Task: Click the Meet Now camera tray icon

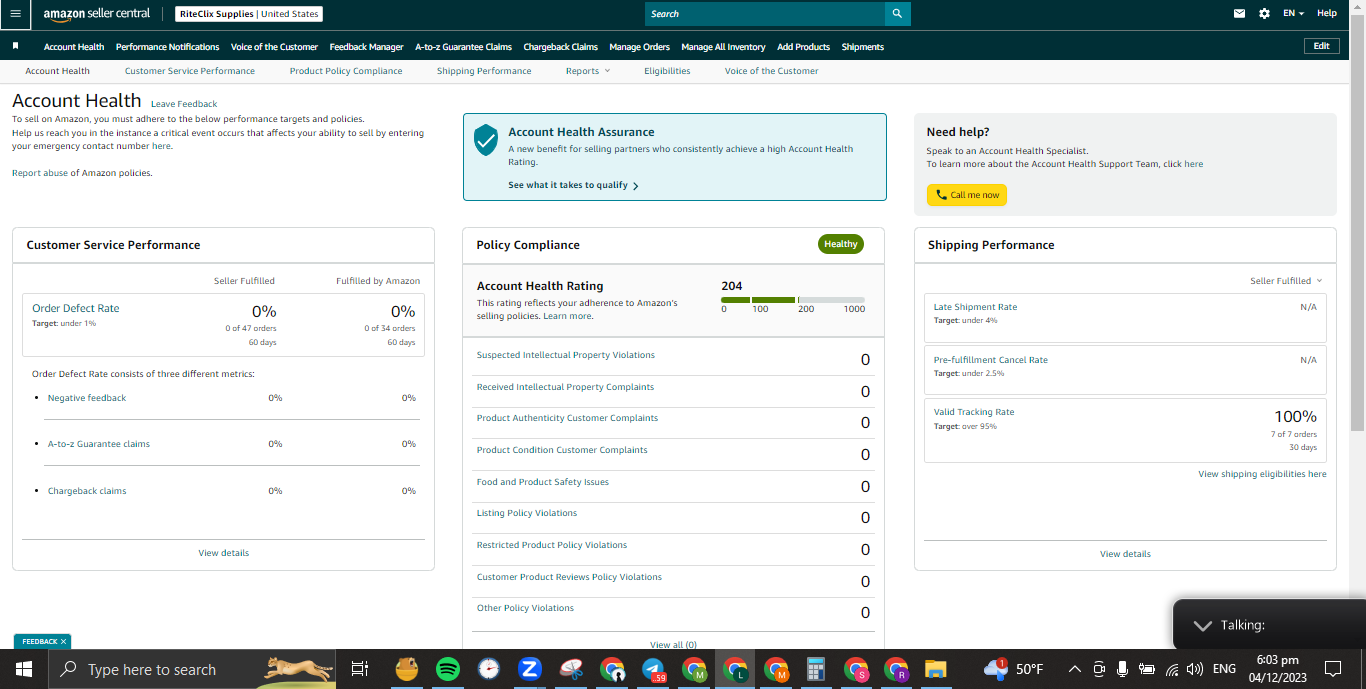Action: point(1098,669)
